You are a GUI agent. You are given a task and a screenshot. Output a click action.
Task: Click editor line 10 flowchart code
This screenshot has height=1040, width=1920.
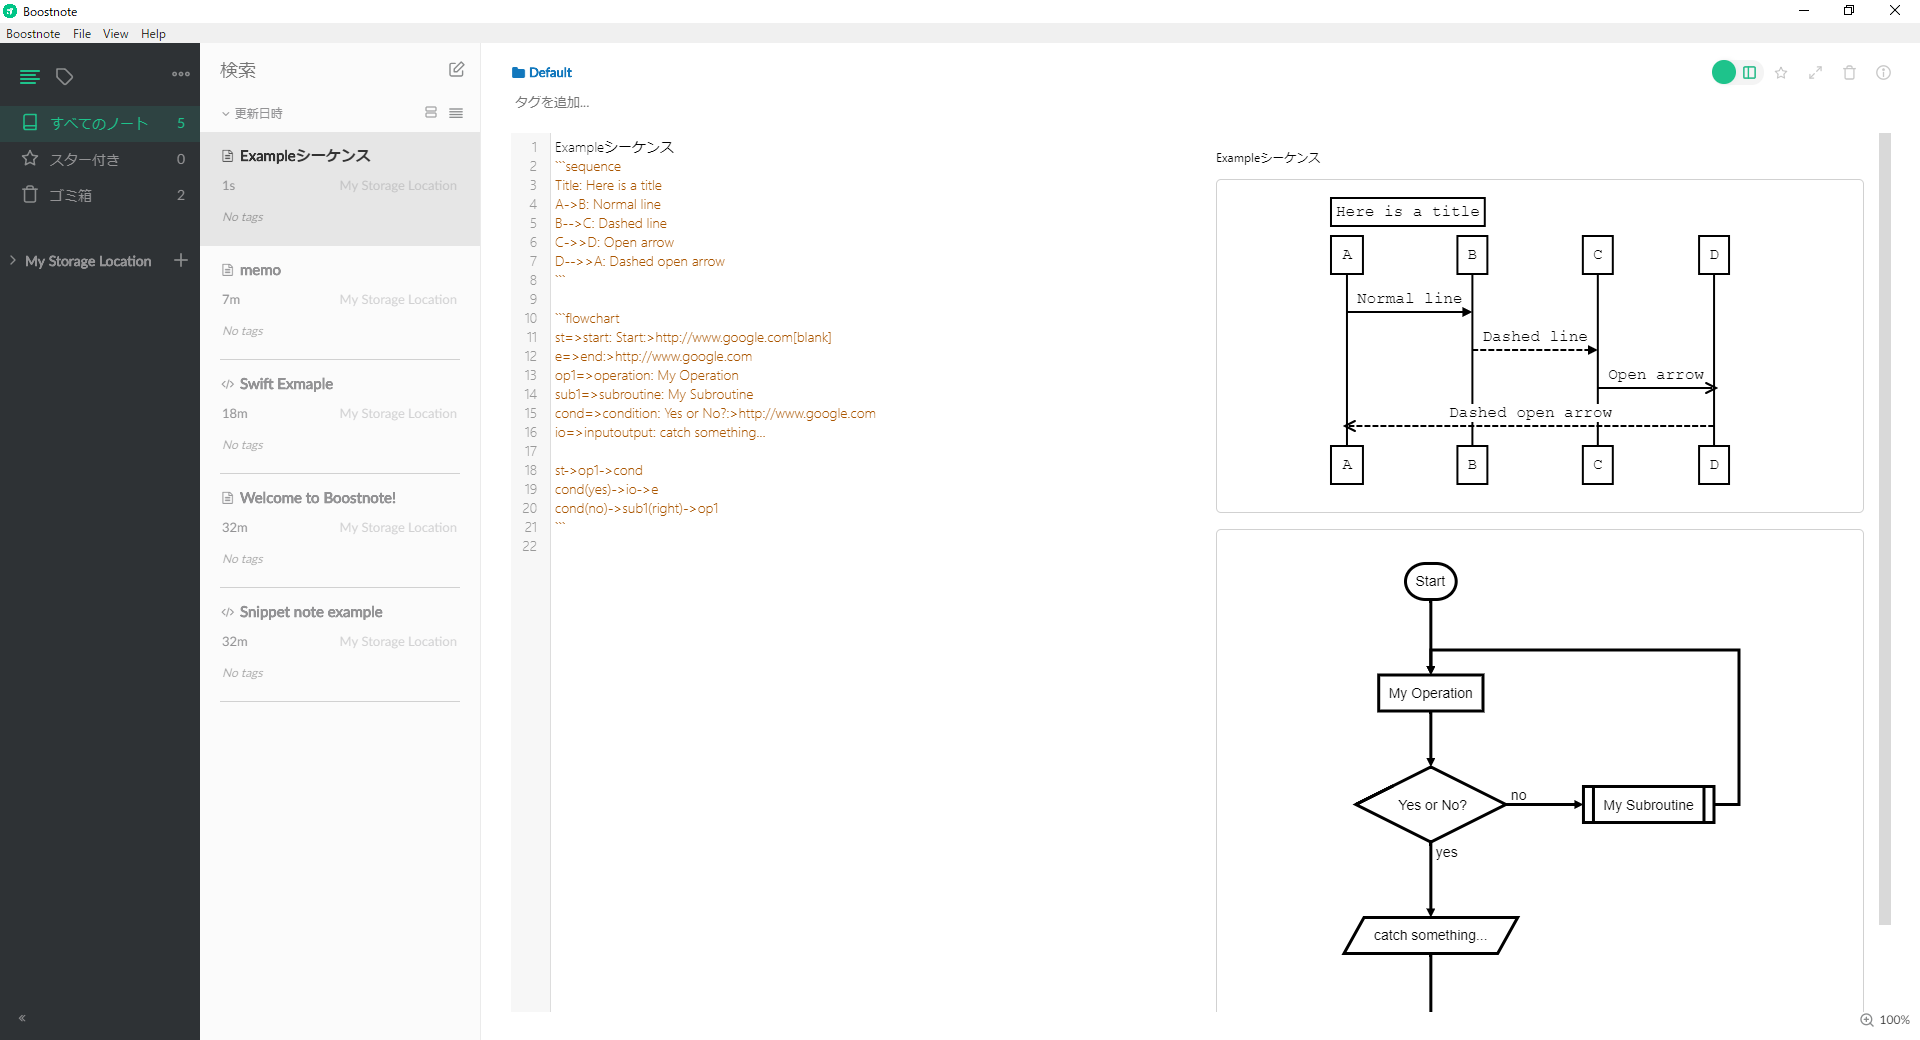click(x=588, y=318)
